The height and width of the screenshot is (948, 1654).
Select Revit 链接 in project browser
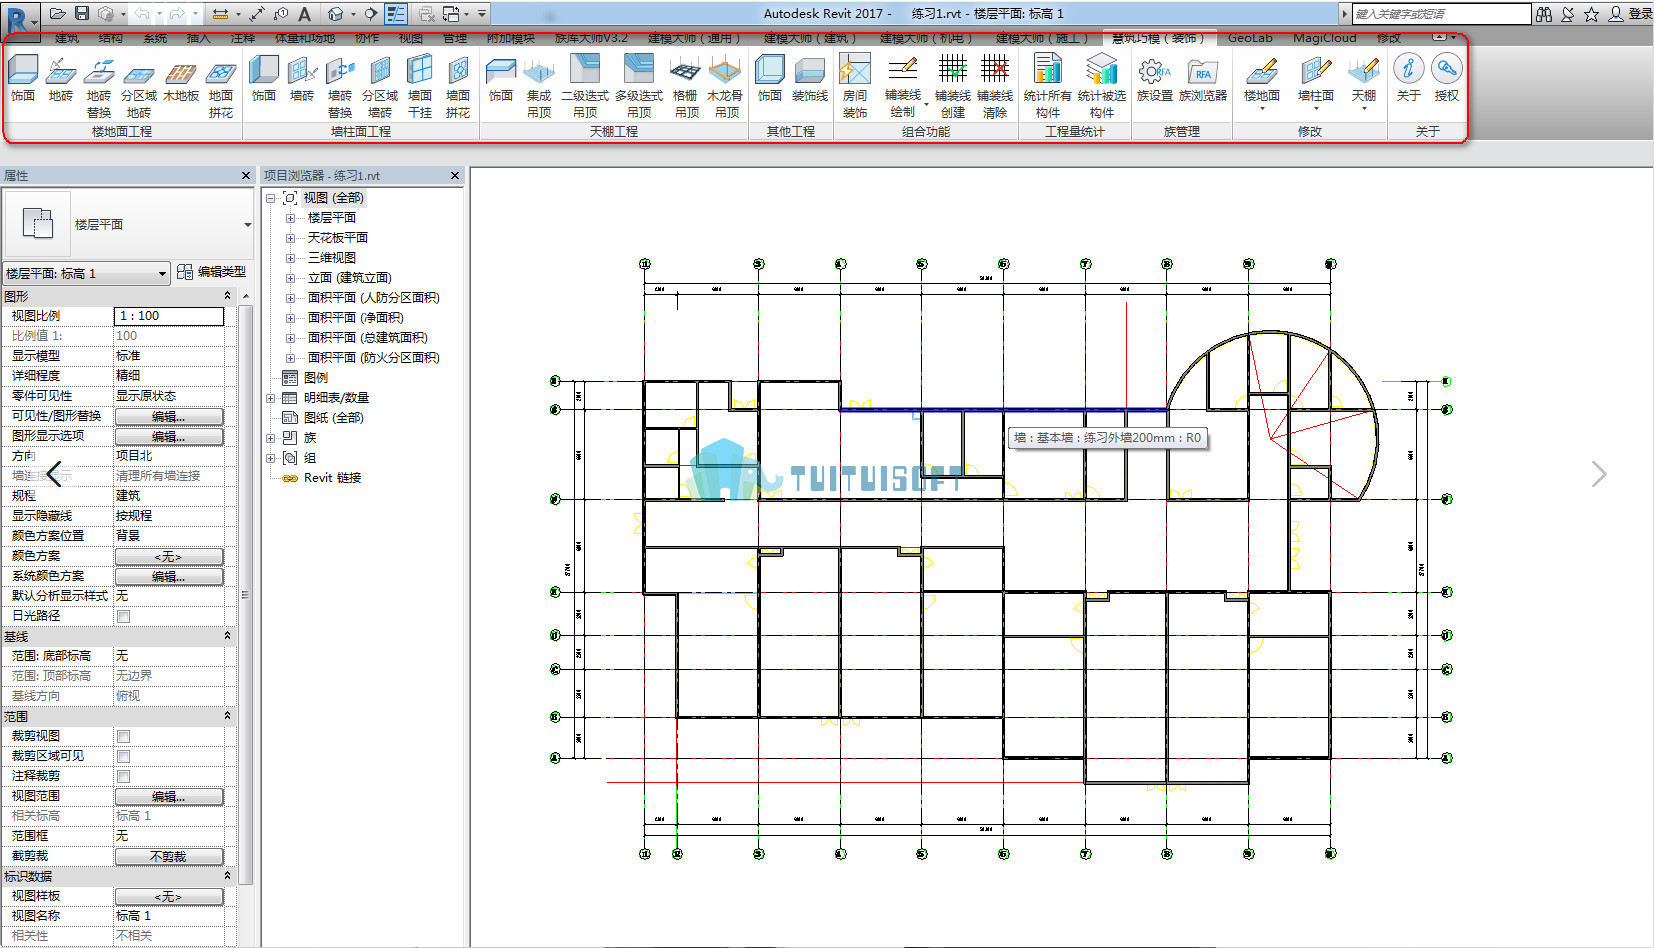click(332, 478)
